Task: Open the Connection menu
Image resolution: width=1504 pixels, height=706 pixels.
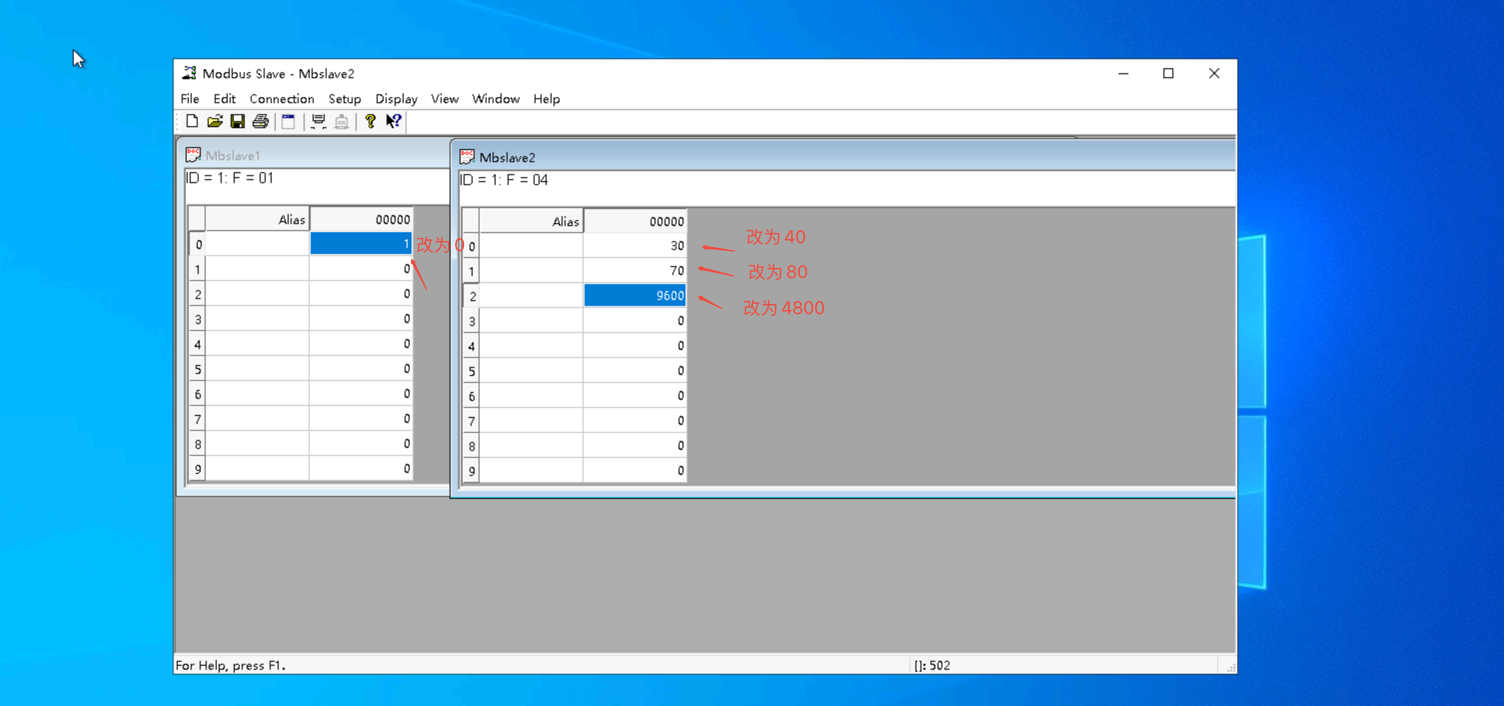Action: 282,99
